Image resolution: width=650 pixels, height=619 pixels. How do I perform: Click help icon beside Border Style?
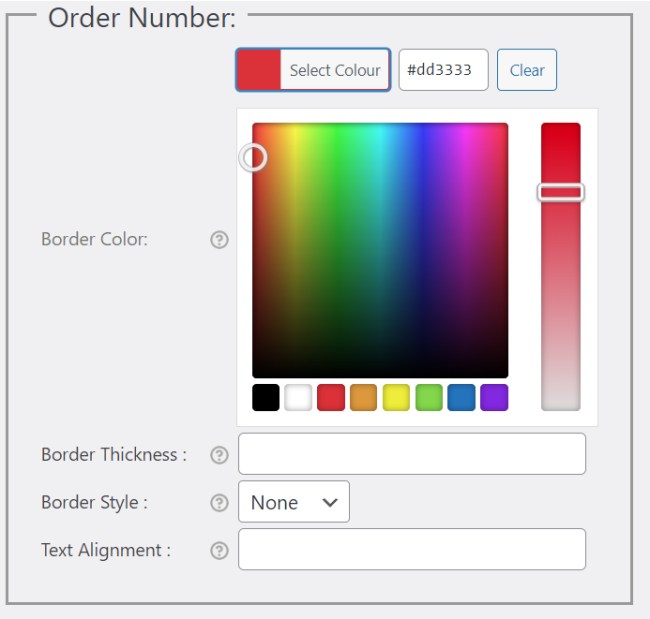pyautogui.click(x=220, y=503)
